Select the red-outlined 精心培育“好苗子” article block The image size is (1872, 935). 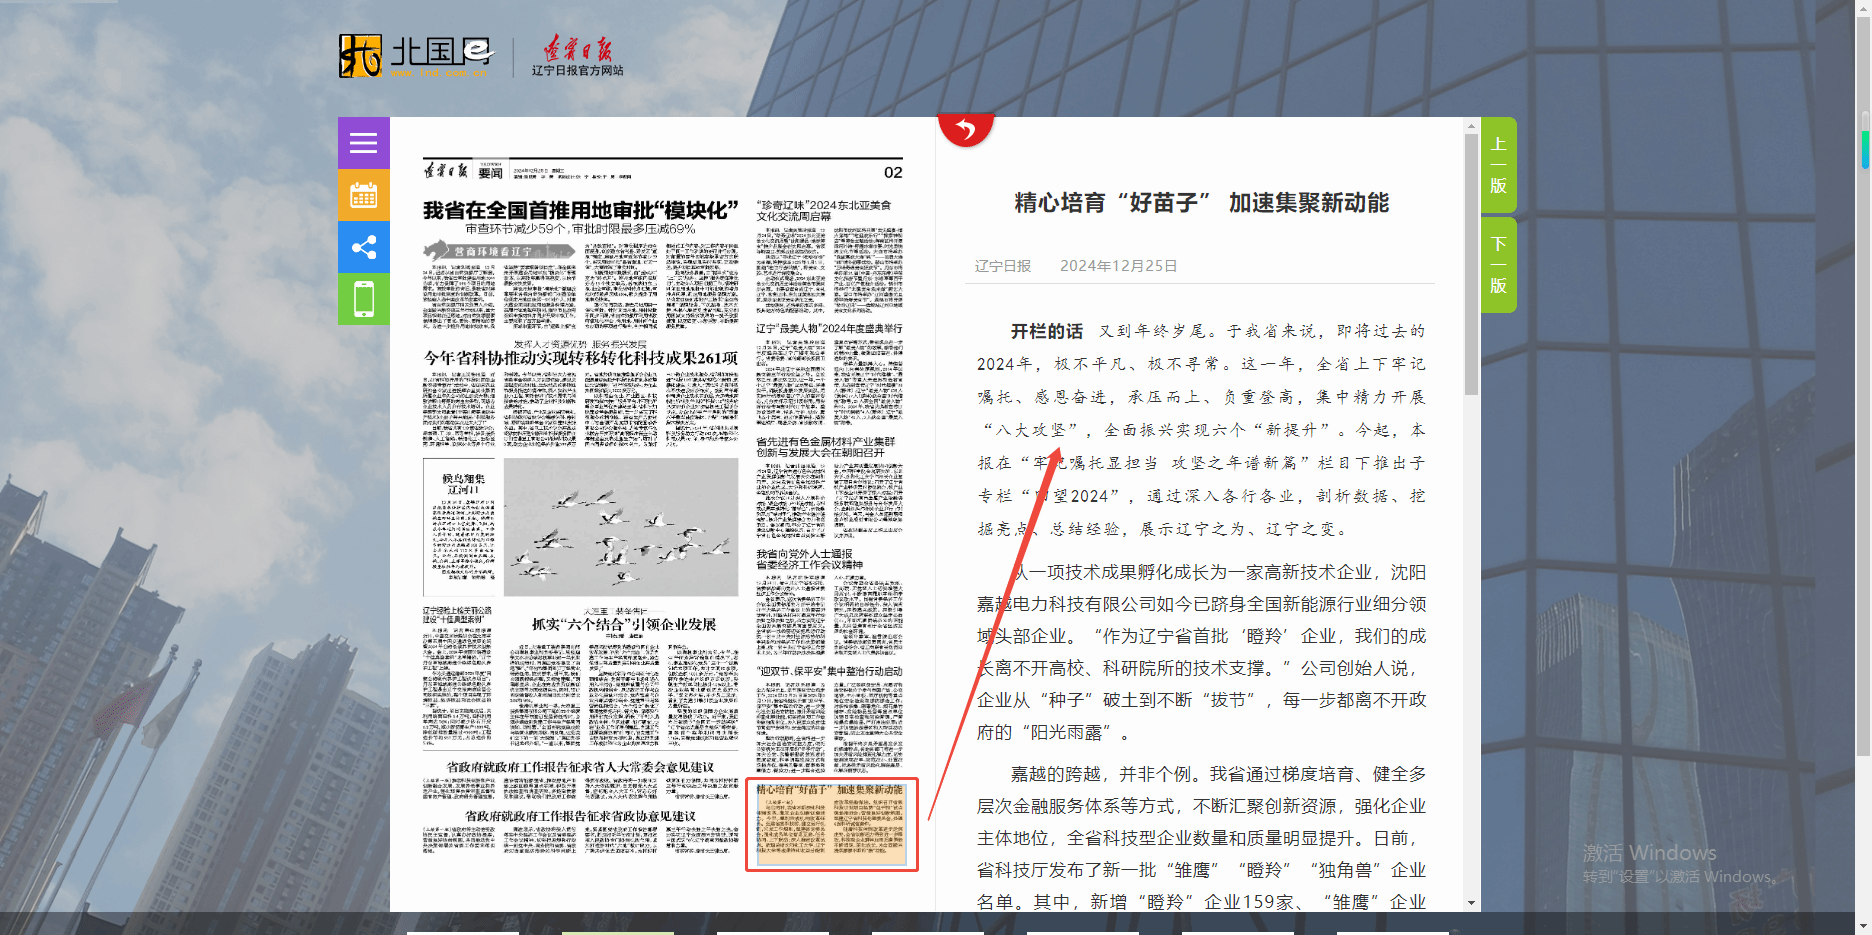pyautogui.click(x=831, y=825)
